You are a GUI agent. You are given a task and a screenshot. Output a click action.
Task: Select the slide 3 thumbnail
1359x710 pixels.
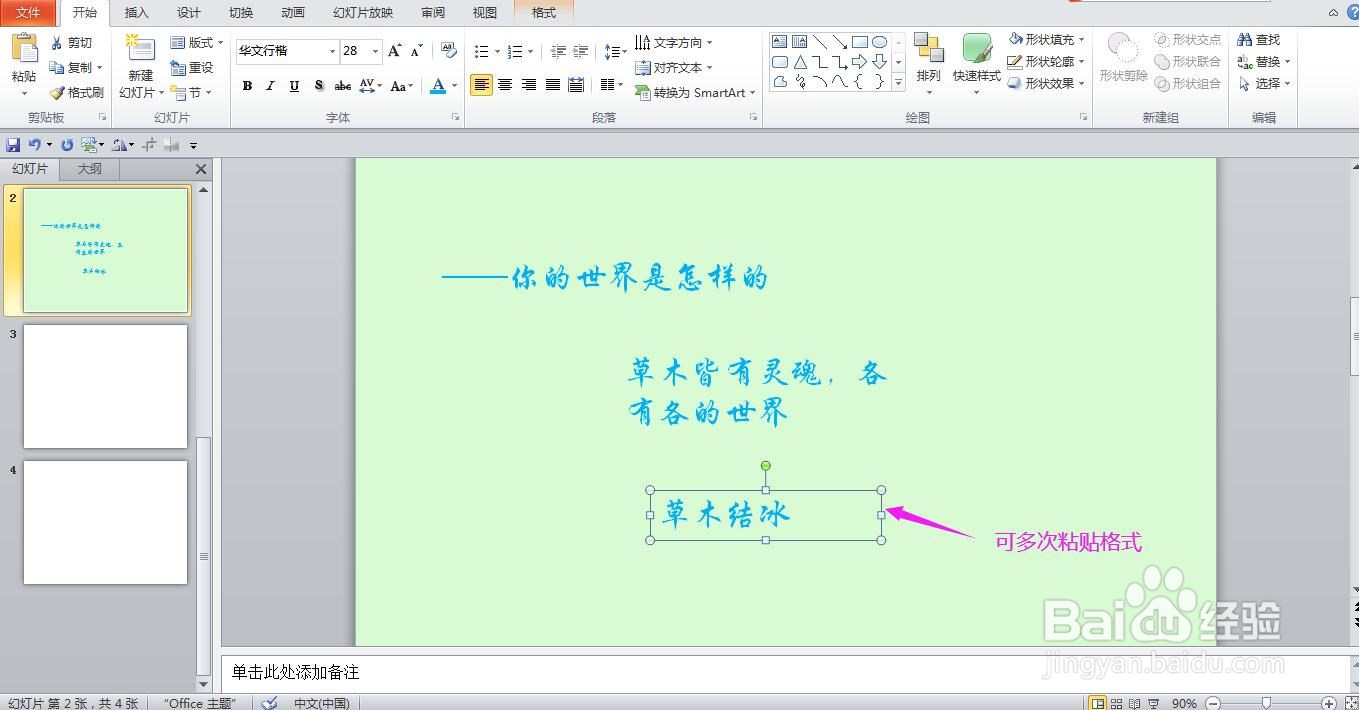pos(105,386)
